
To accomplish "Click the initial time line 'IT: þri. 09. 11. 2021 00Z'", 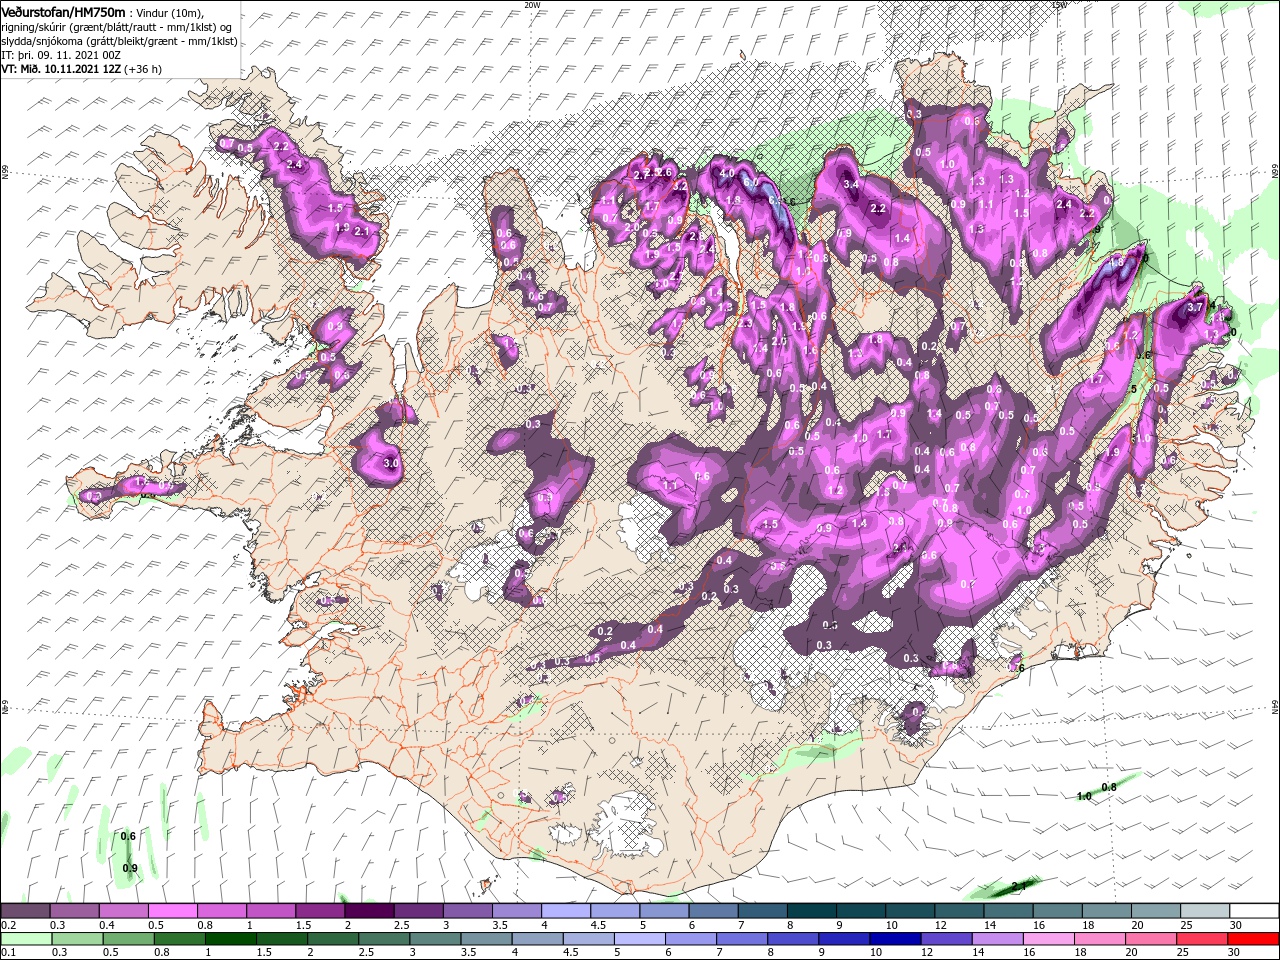I will tap(62, 55).
